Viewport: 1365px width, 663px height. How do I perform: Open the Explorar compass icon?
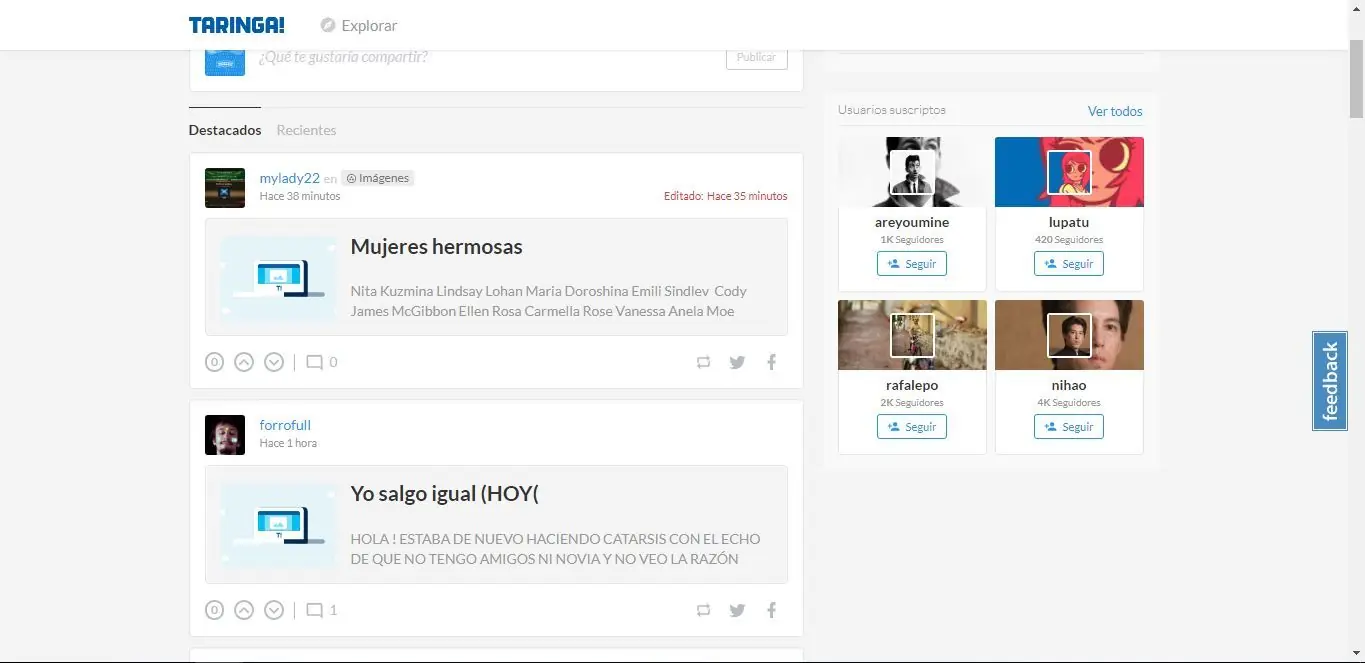click(x=328, y=25)
